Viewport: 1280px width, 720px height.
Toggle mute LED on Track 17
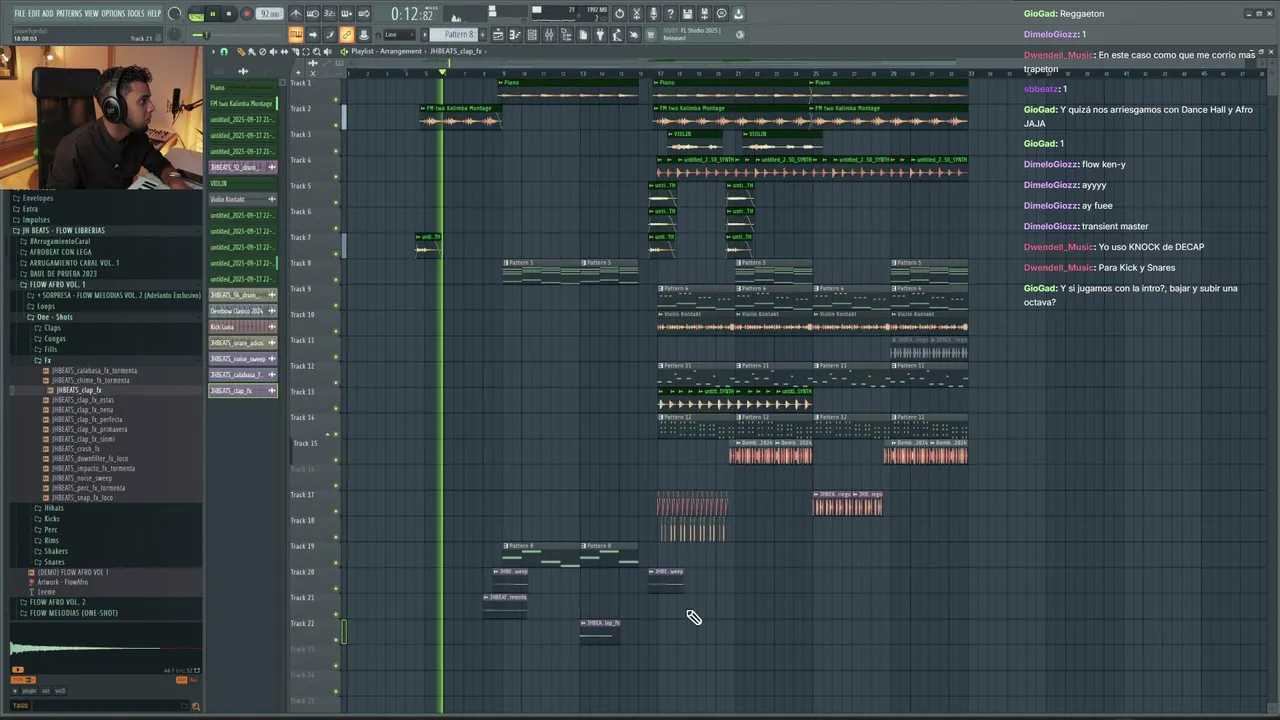[336, 512]
